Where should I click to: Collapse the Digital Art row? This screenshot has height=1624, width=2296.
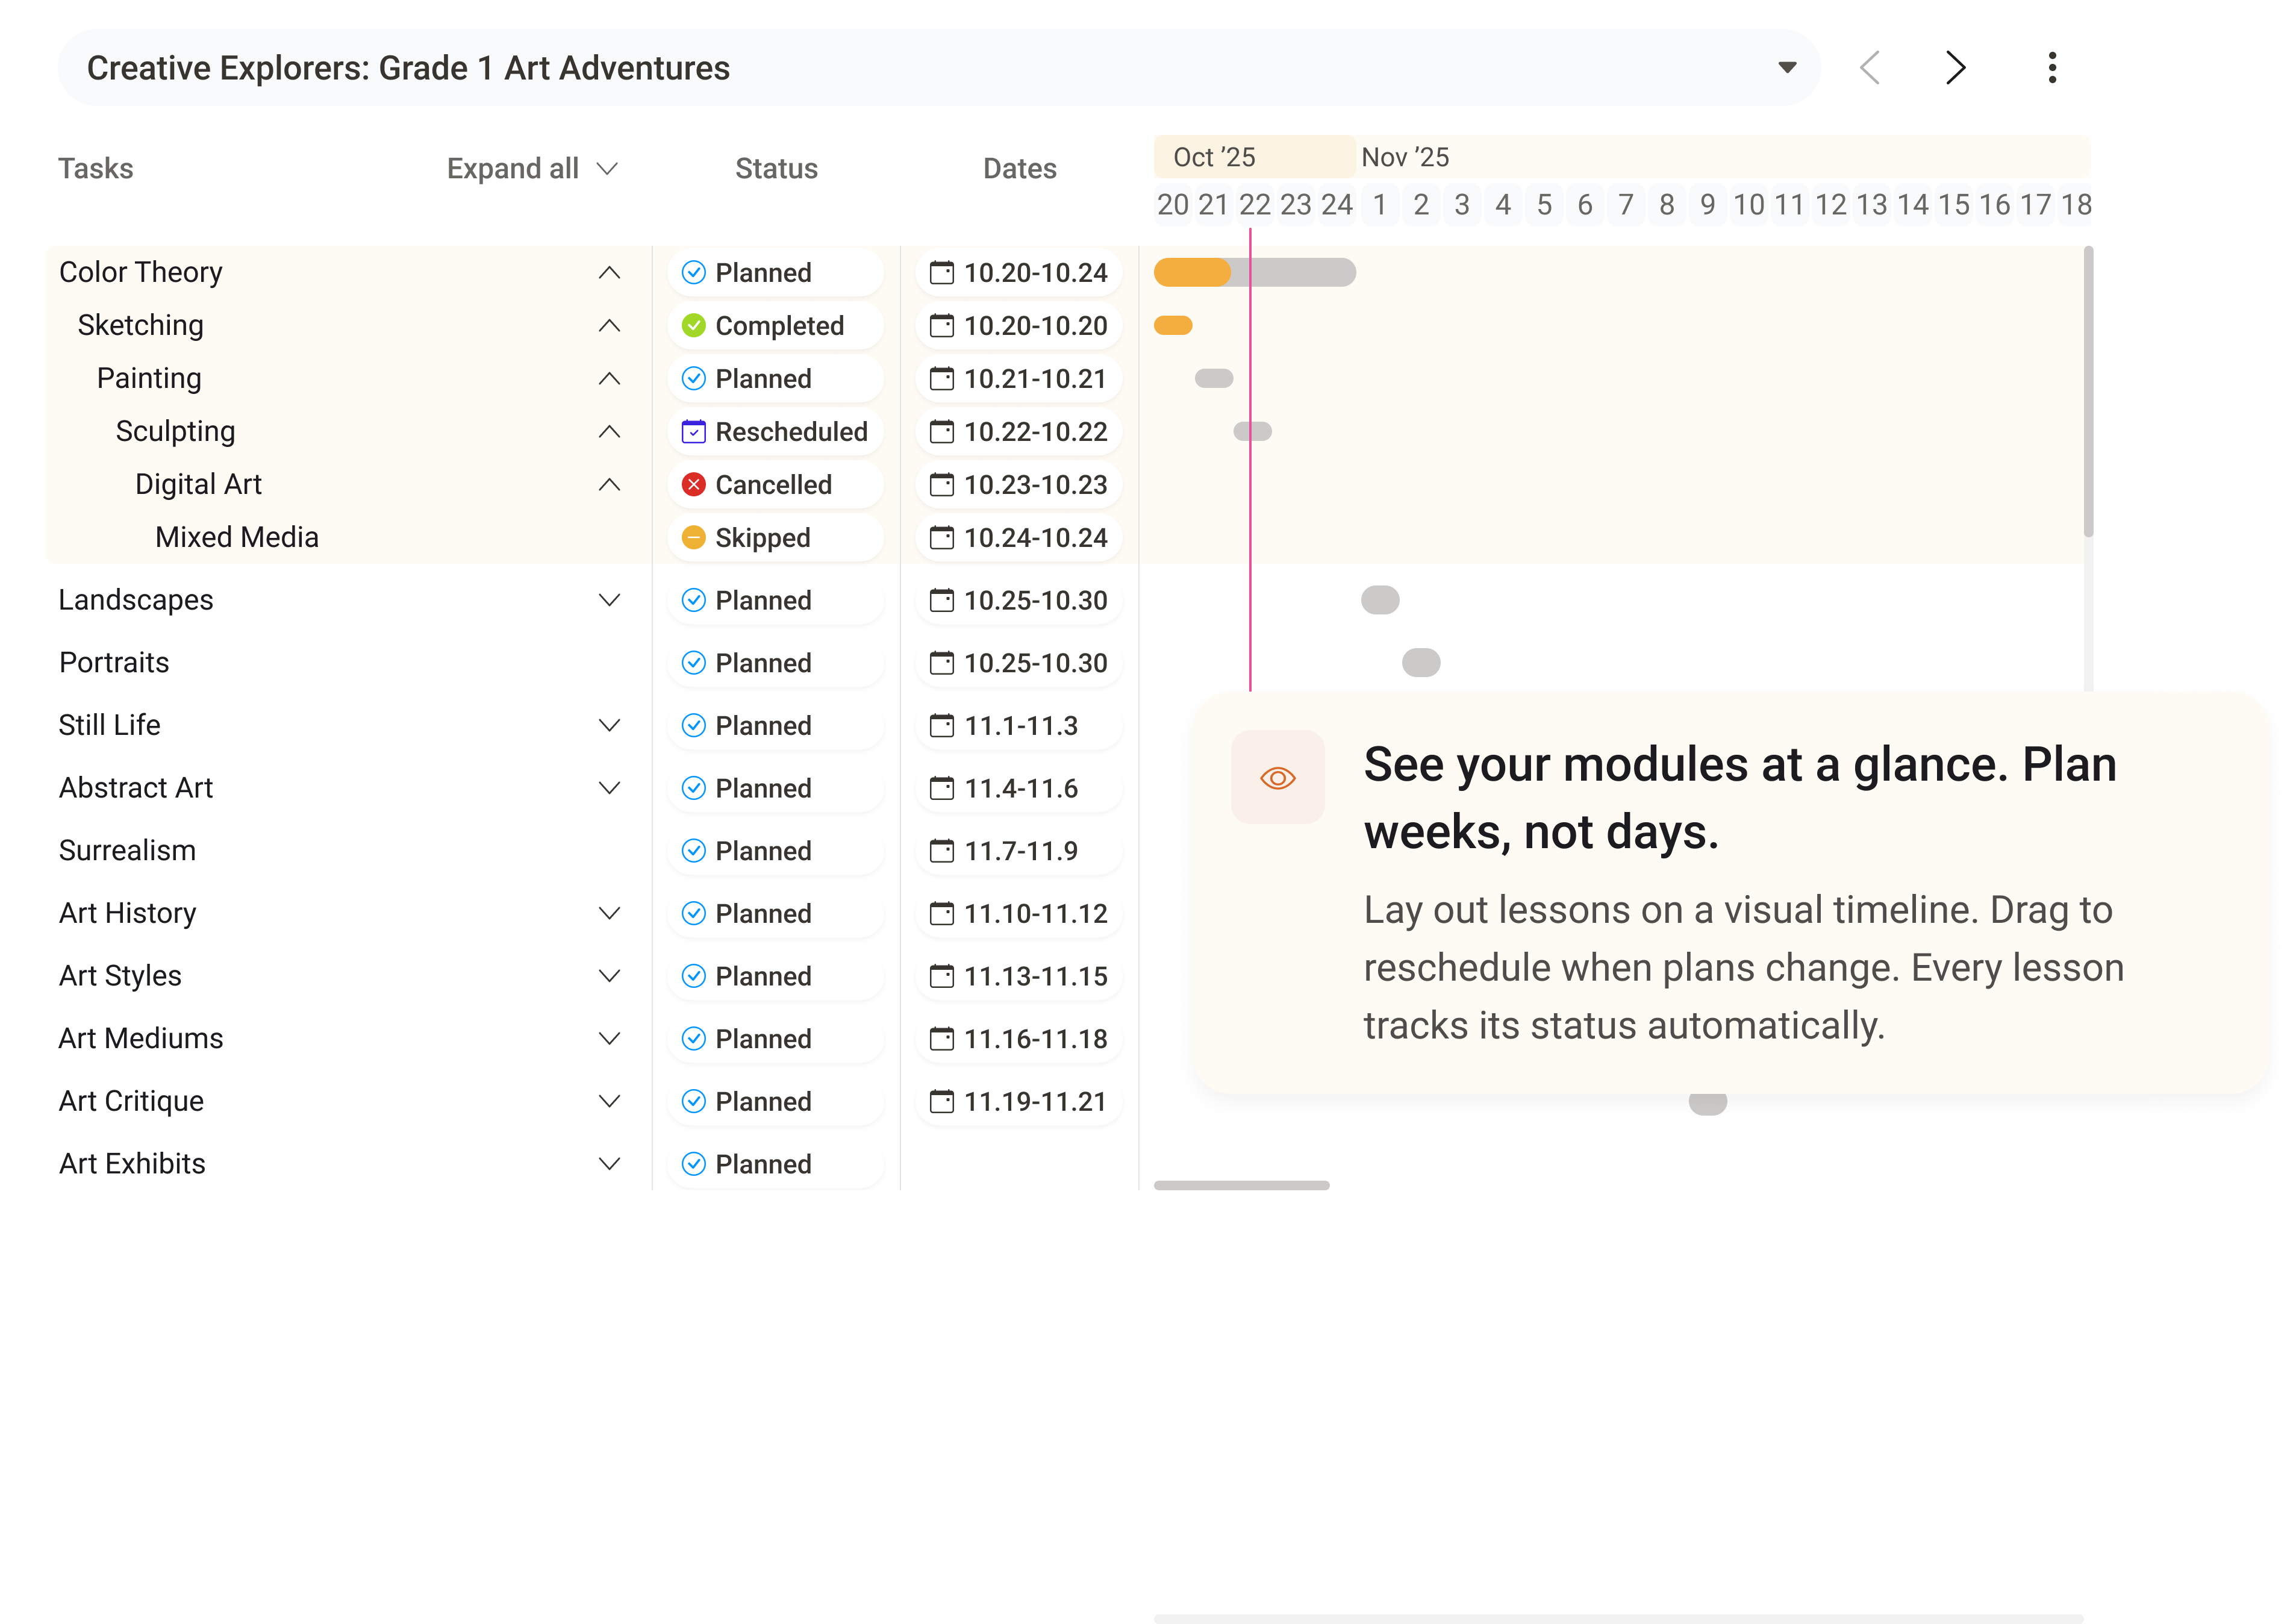point(609,484)
